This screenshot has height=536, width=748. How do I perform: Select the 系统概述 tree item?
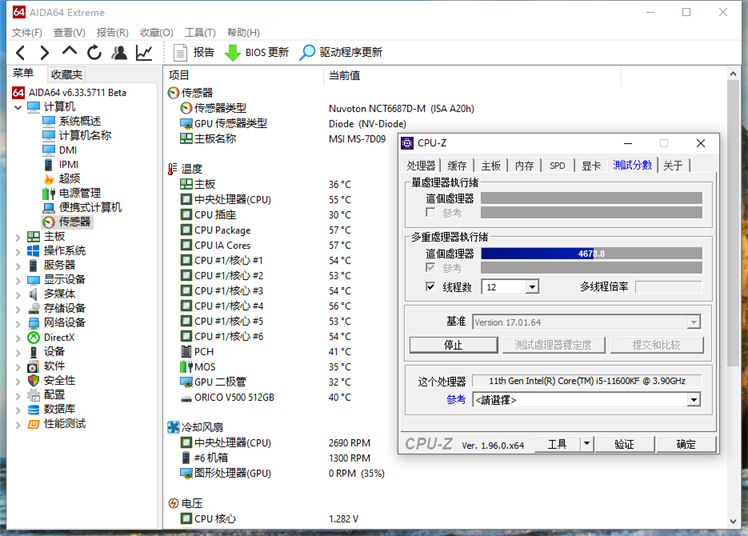pyautogui.click(x=72, y=121)
